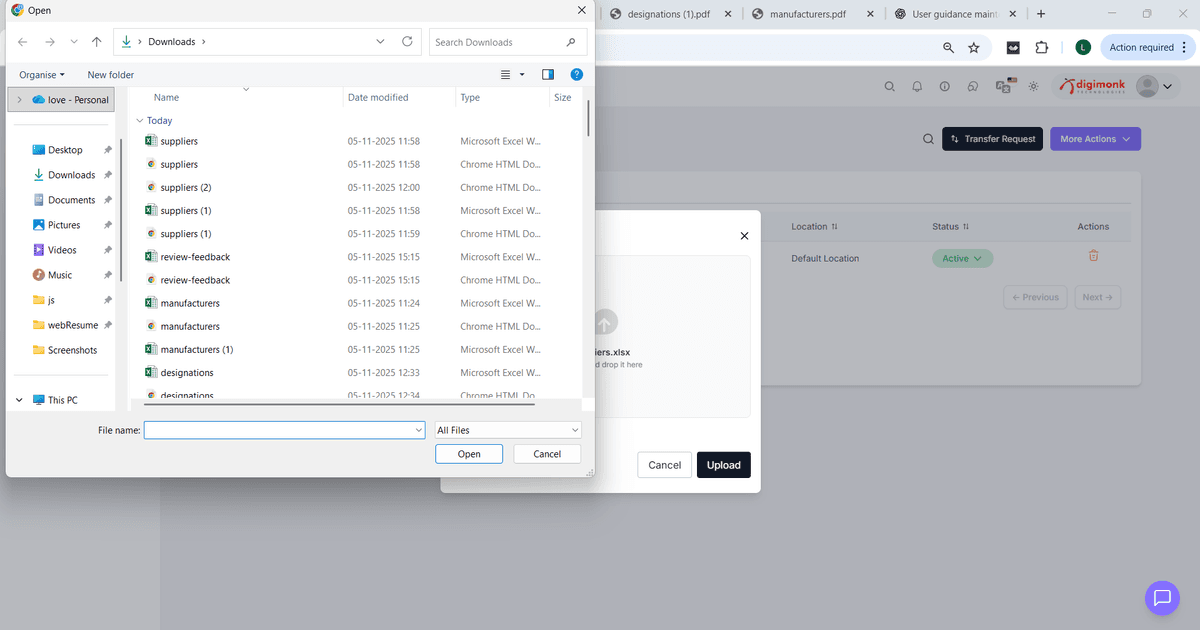Delete the Default Location using the trash icon
The height and width of the screenshot is (630, 1200).
point(1093,257)
